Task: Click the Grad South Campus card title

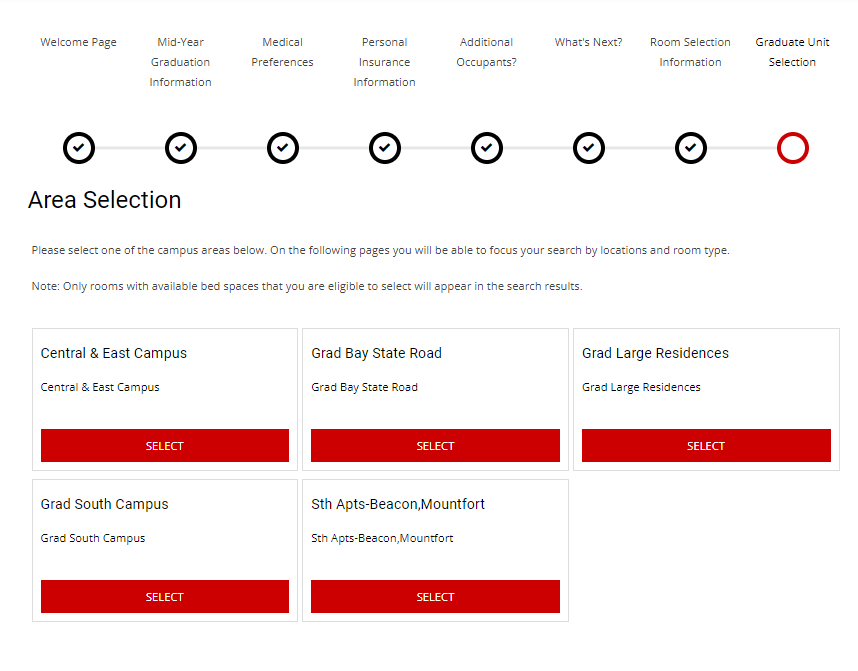Action: 105,504
